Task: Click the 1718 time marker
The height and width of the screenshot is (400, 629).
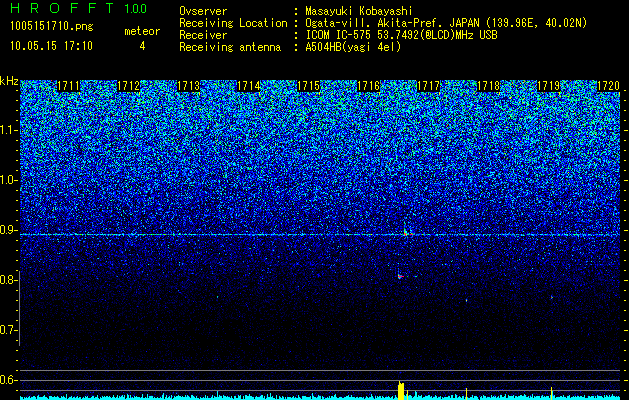Action: [x=489, y=86]
